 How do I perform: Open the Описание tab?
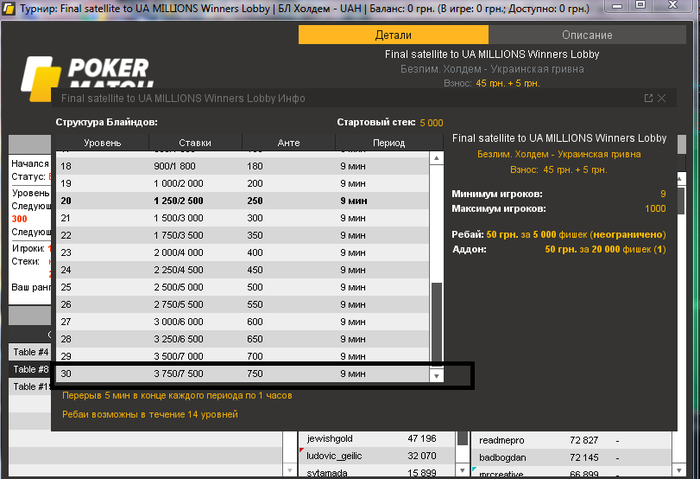click(x=587, y=35)
